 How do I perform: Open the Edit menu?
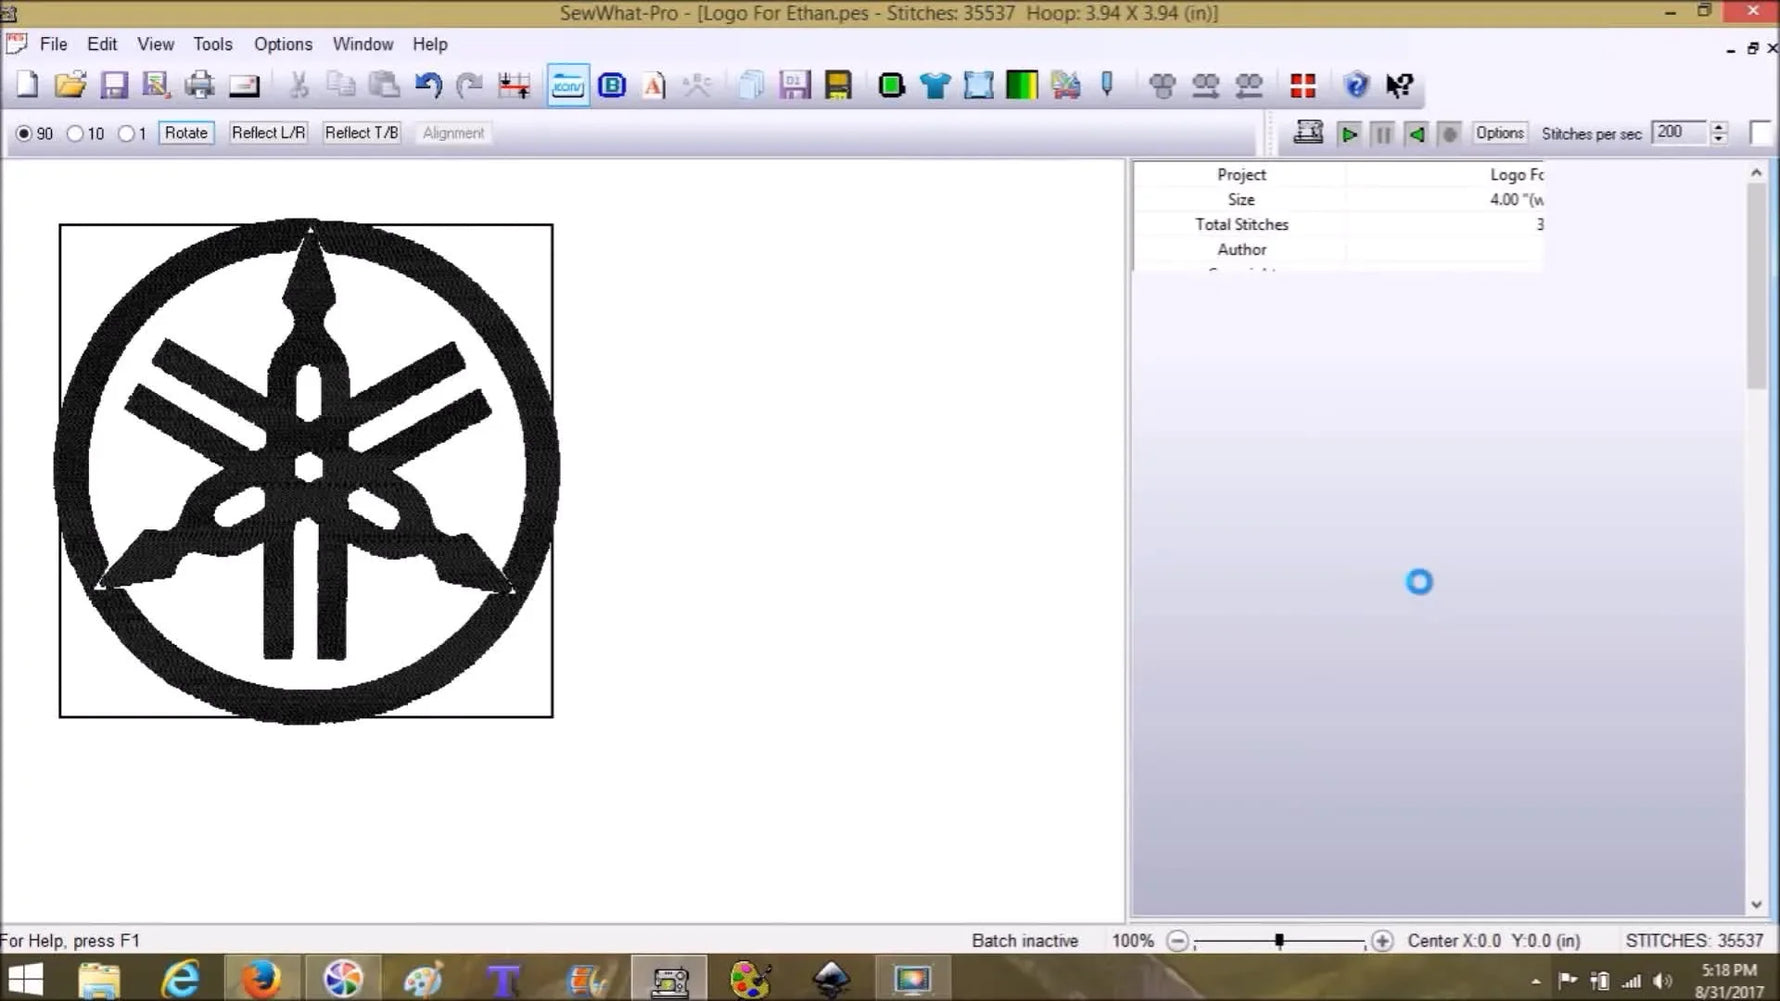click(x=102, y=44)
